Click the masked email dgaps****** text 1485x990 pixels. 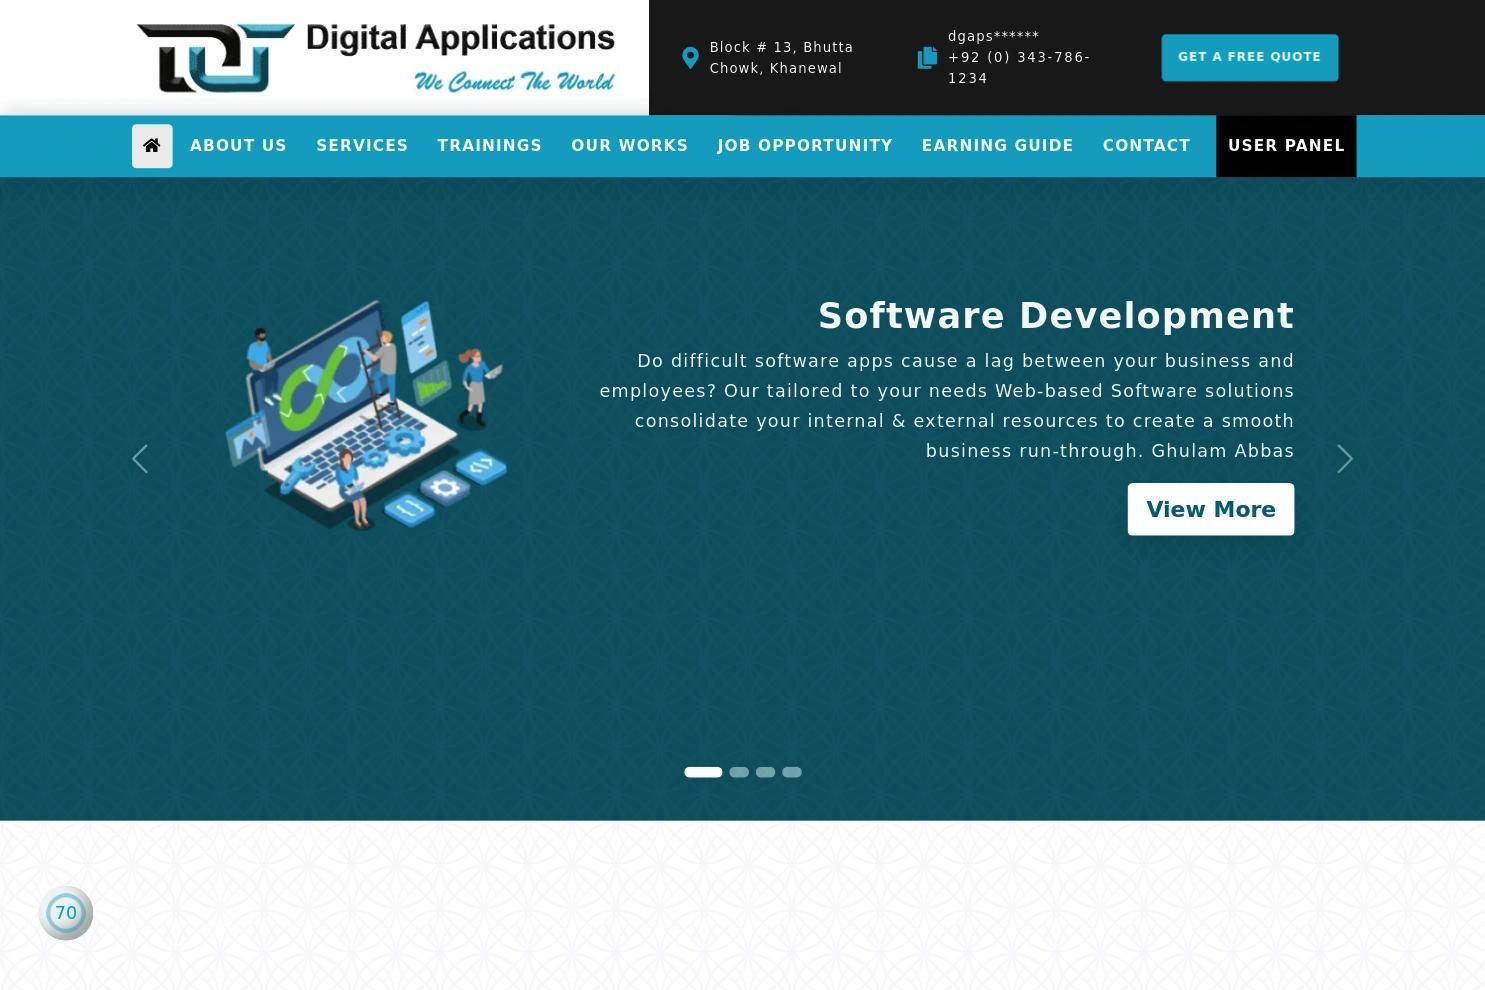(993, 36)
